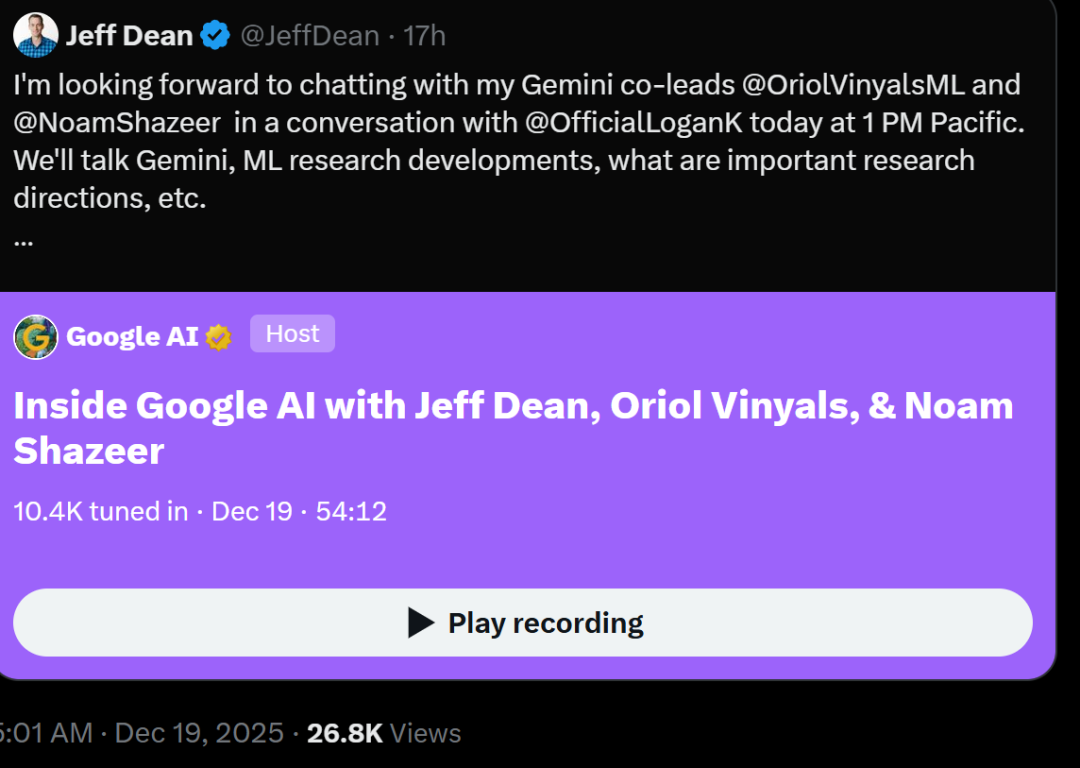
Task: Click the 54:12 recording duration
Action: pos(351,512)
